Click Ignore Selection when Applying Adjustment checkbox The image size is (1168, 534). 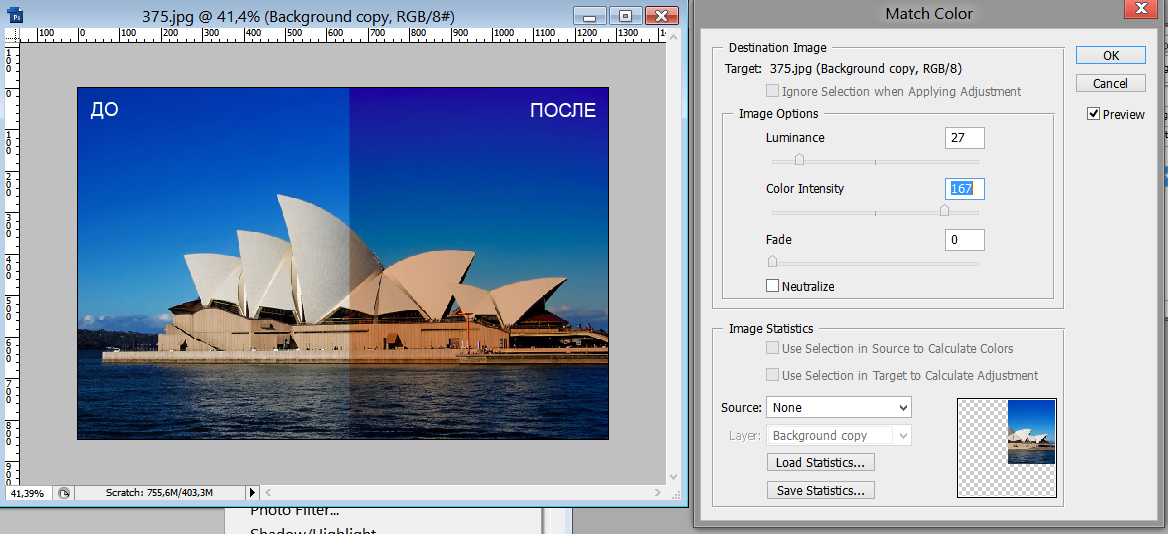772,92
